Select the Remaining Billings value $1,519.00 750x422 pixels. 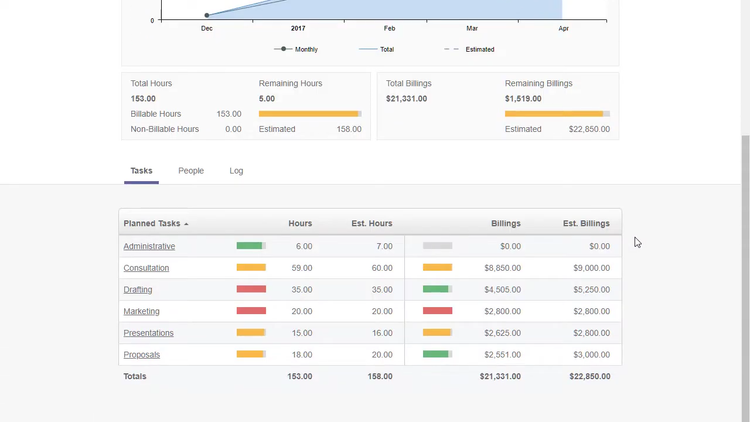click(x=523, y=99)
